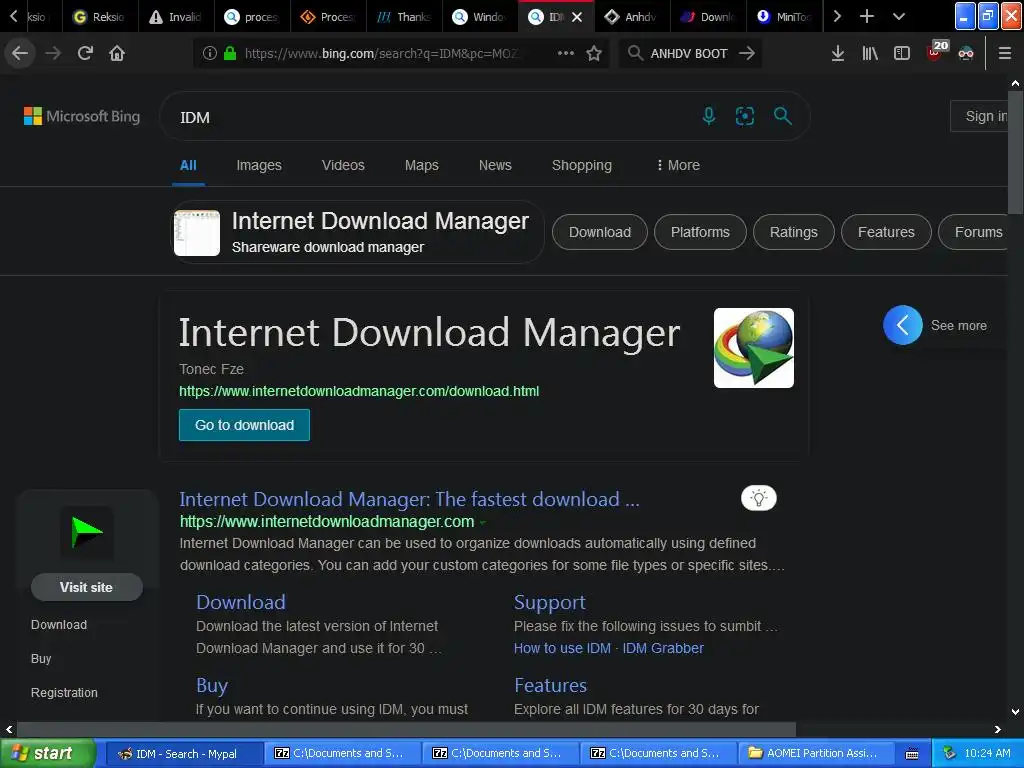Click the glasses extension icon in toolbar

966,54
